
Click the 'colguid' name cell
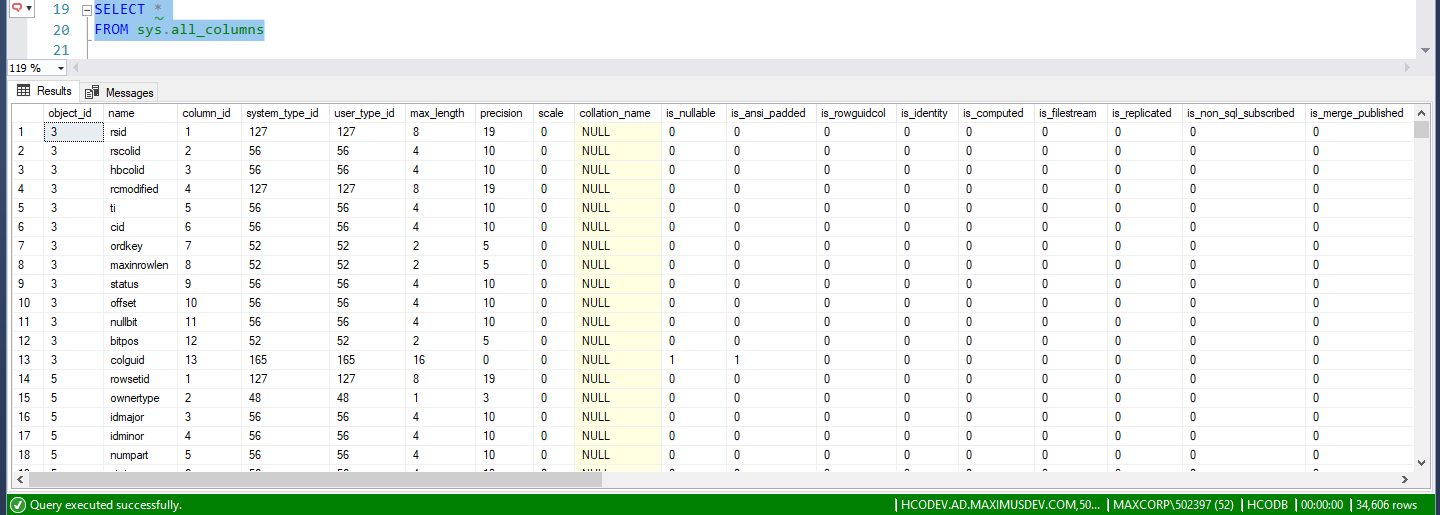click(x=140, y=360)
